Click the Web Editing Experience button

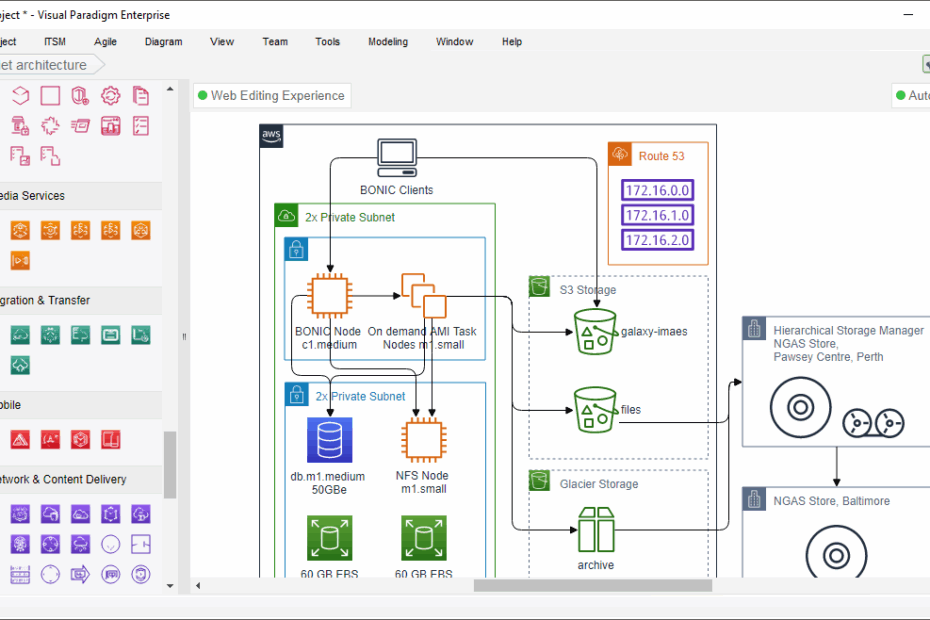(x=271, y=95)
